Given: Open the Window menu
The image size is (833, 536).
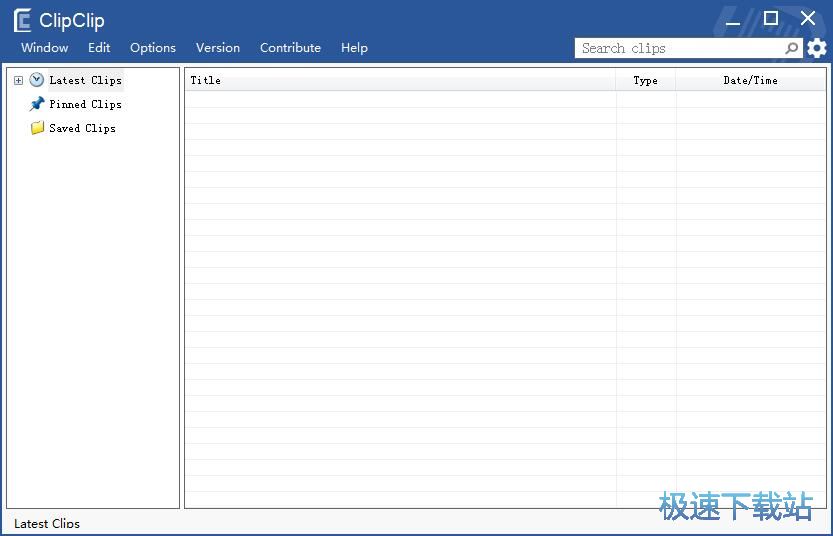Looking at the screenshot, I should (45, 48).
